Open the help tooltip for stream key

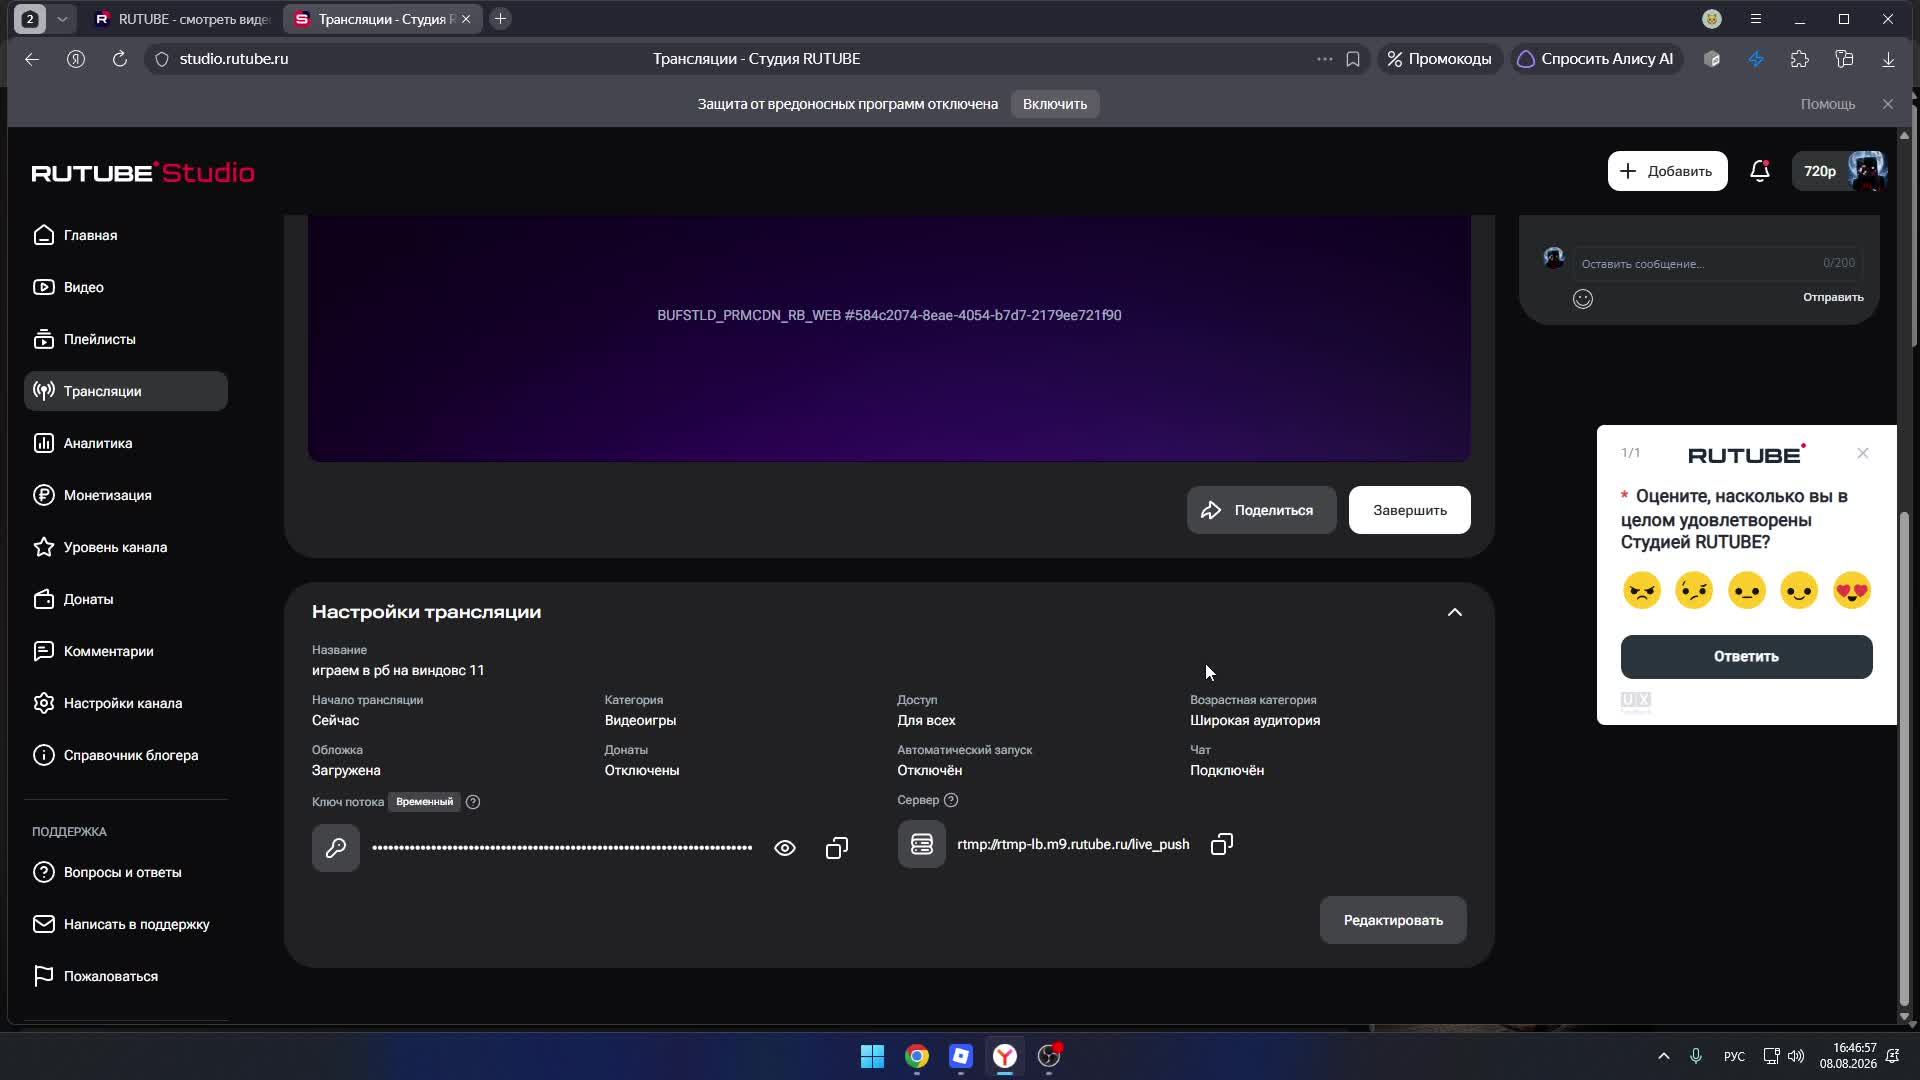(x=473, y=802)
